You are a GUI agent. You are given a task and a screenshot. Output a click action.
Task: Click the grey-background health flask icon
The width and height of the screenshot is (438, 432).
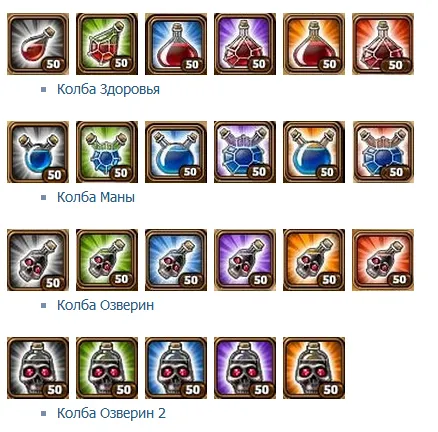pos(38,44)
